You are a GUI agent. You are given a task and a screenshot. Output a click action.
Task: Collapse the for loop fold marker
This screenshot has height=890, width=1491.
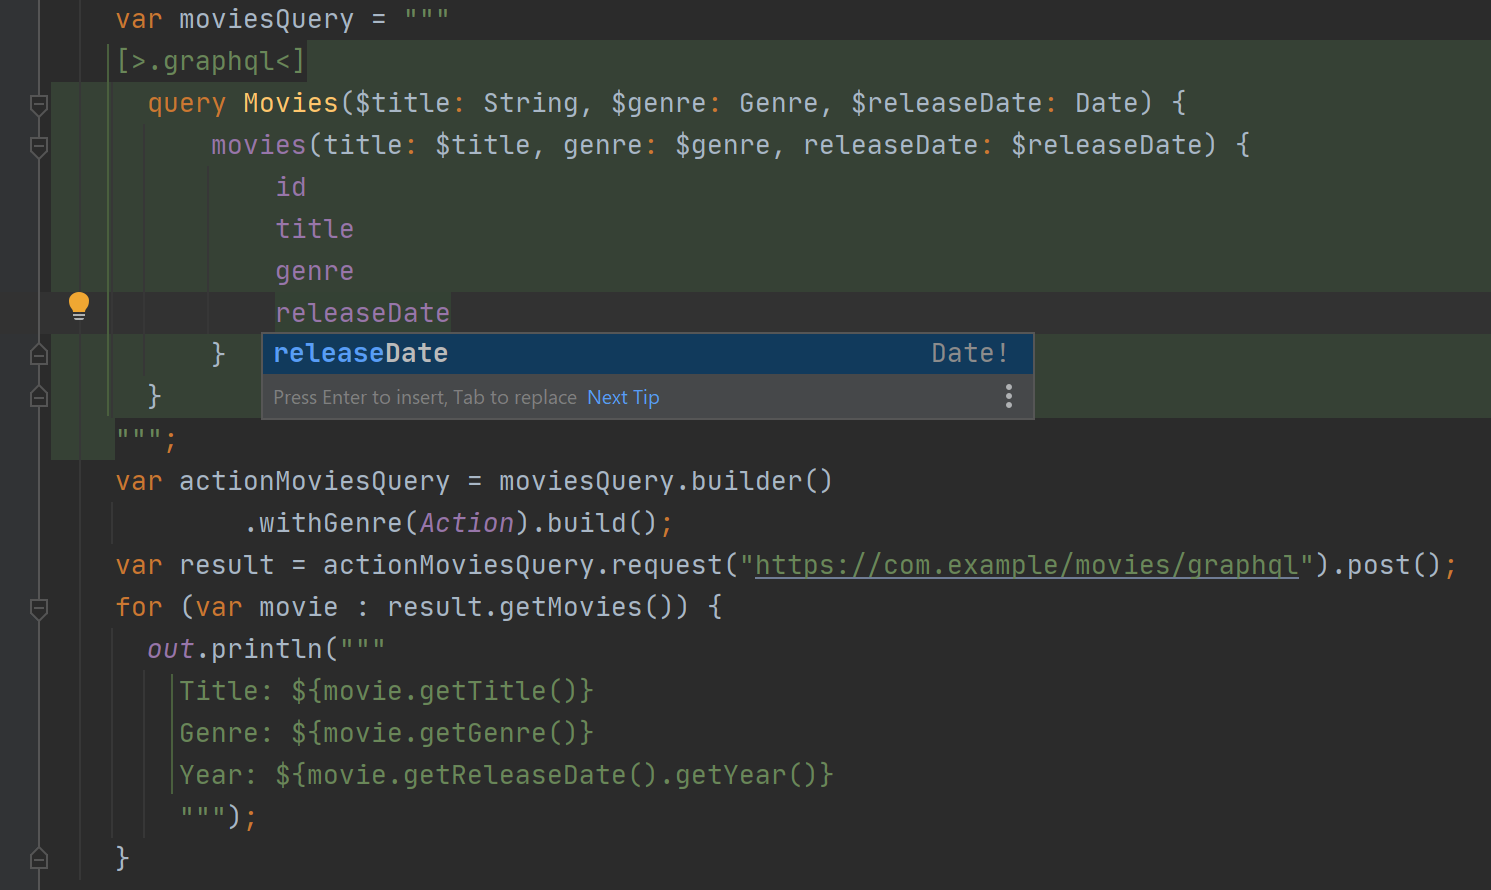pyautogui.click(x=39, y=608)
